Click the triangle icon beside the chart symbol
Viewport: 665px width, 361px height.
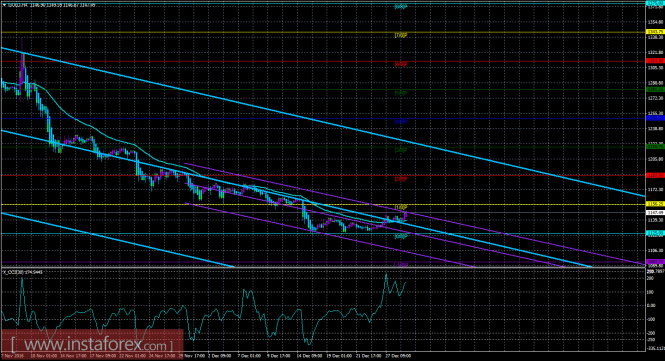pyautogui.click(x=4, y=5)
